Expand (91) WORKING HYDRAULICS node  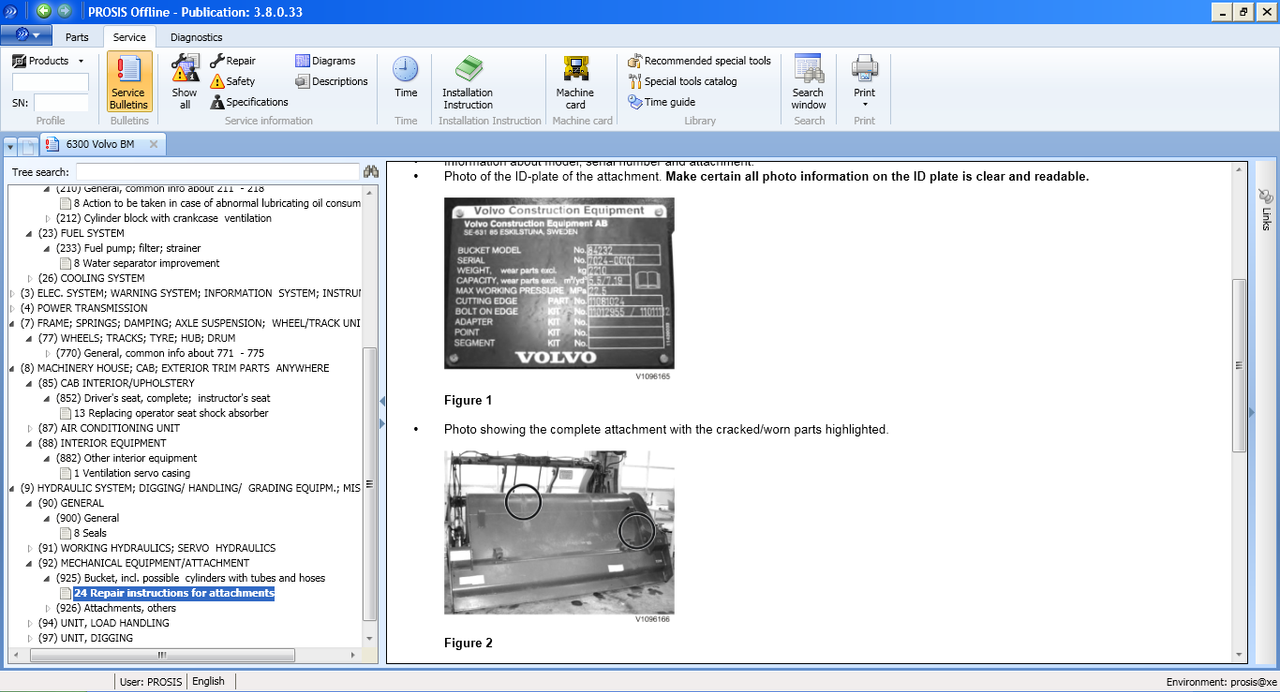(x=30, y=548)
